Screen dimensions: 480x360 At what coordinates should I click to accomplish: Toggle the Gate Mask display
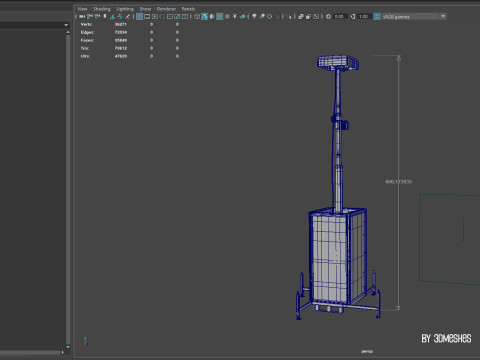pyautogui.click(x=162, y=16)
